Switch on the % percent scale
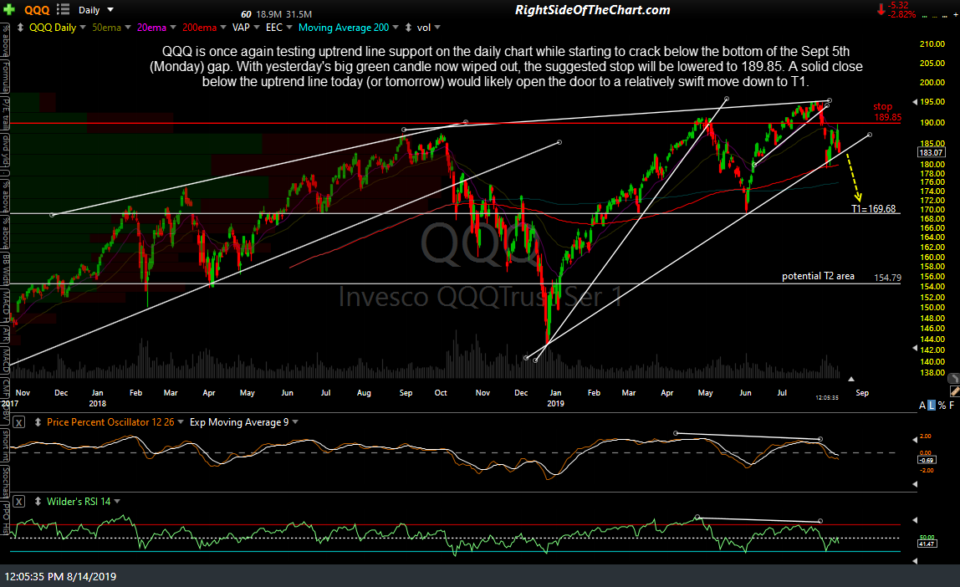Screen dimensions: 960x587 942,405
